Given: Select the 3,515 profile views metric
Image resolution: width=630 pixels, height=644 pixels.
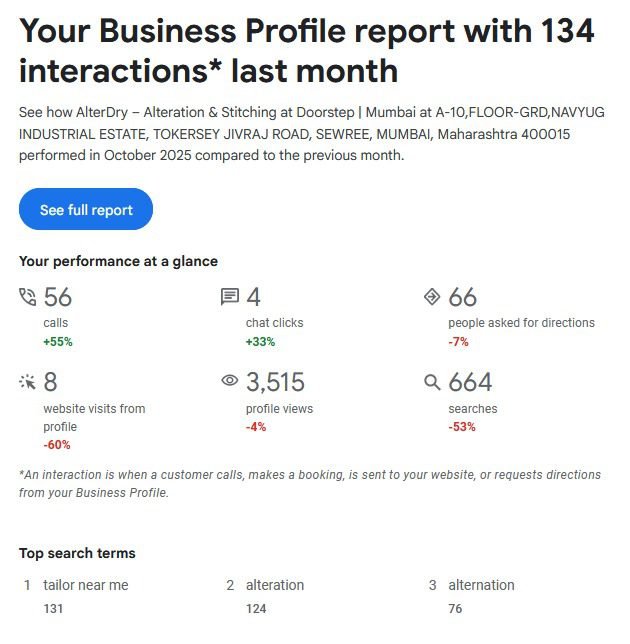Looking at the screenshot, I should click(275, 382).
